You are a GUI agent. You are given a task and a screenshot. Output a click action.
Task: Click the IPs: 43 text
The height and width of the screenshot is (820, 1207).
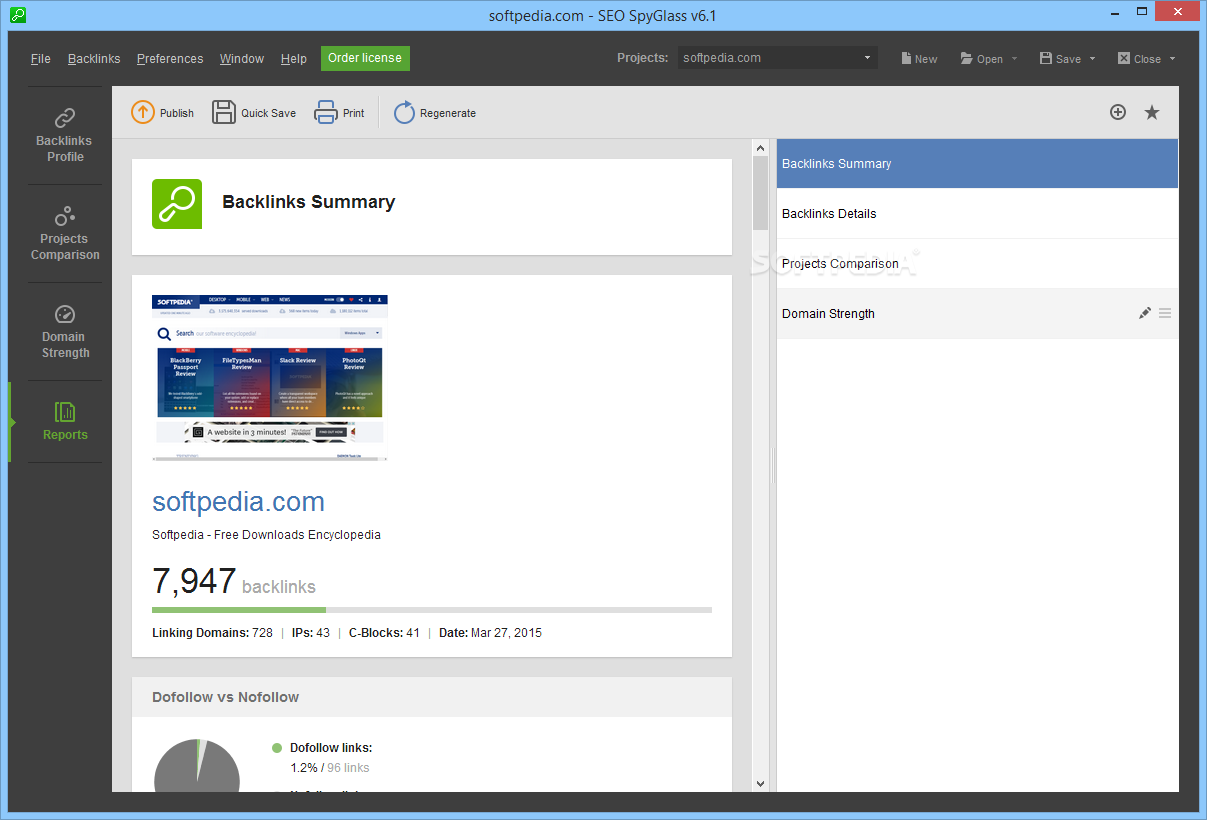click(310, 633)
